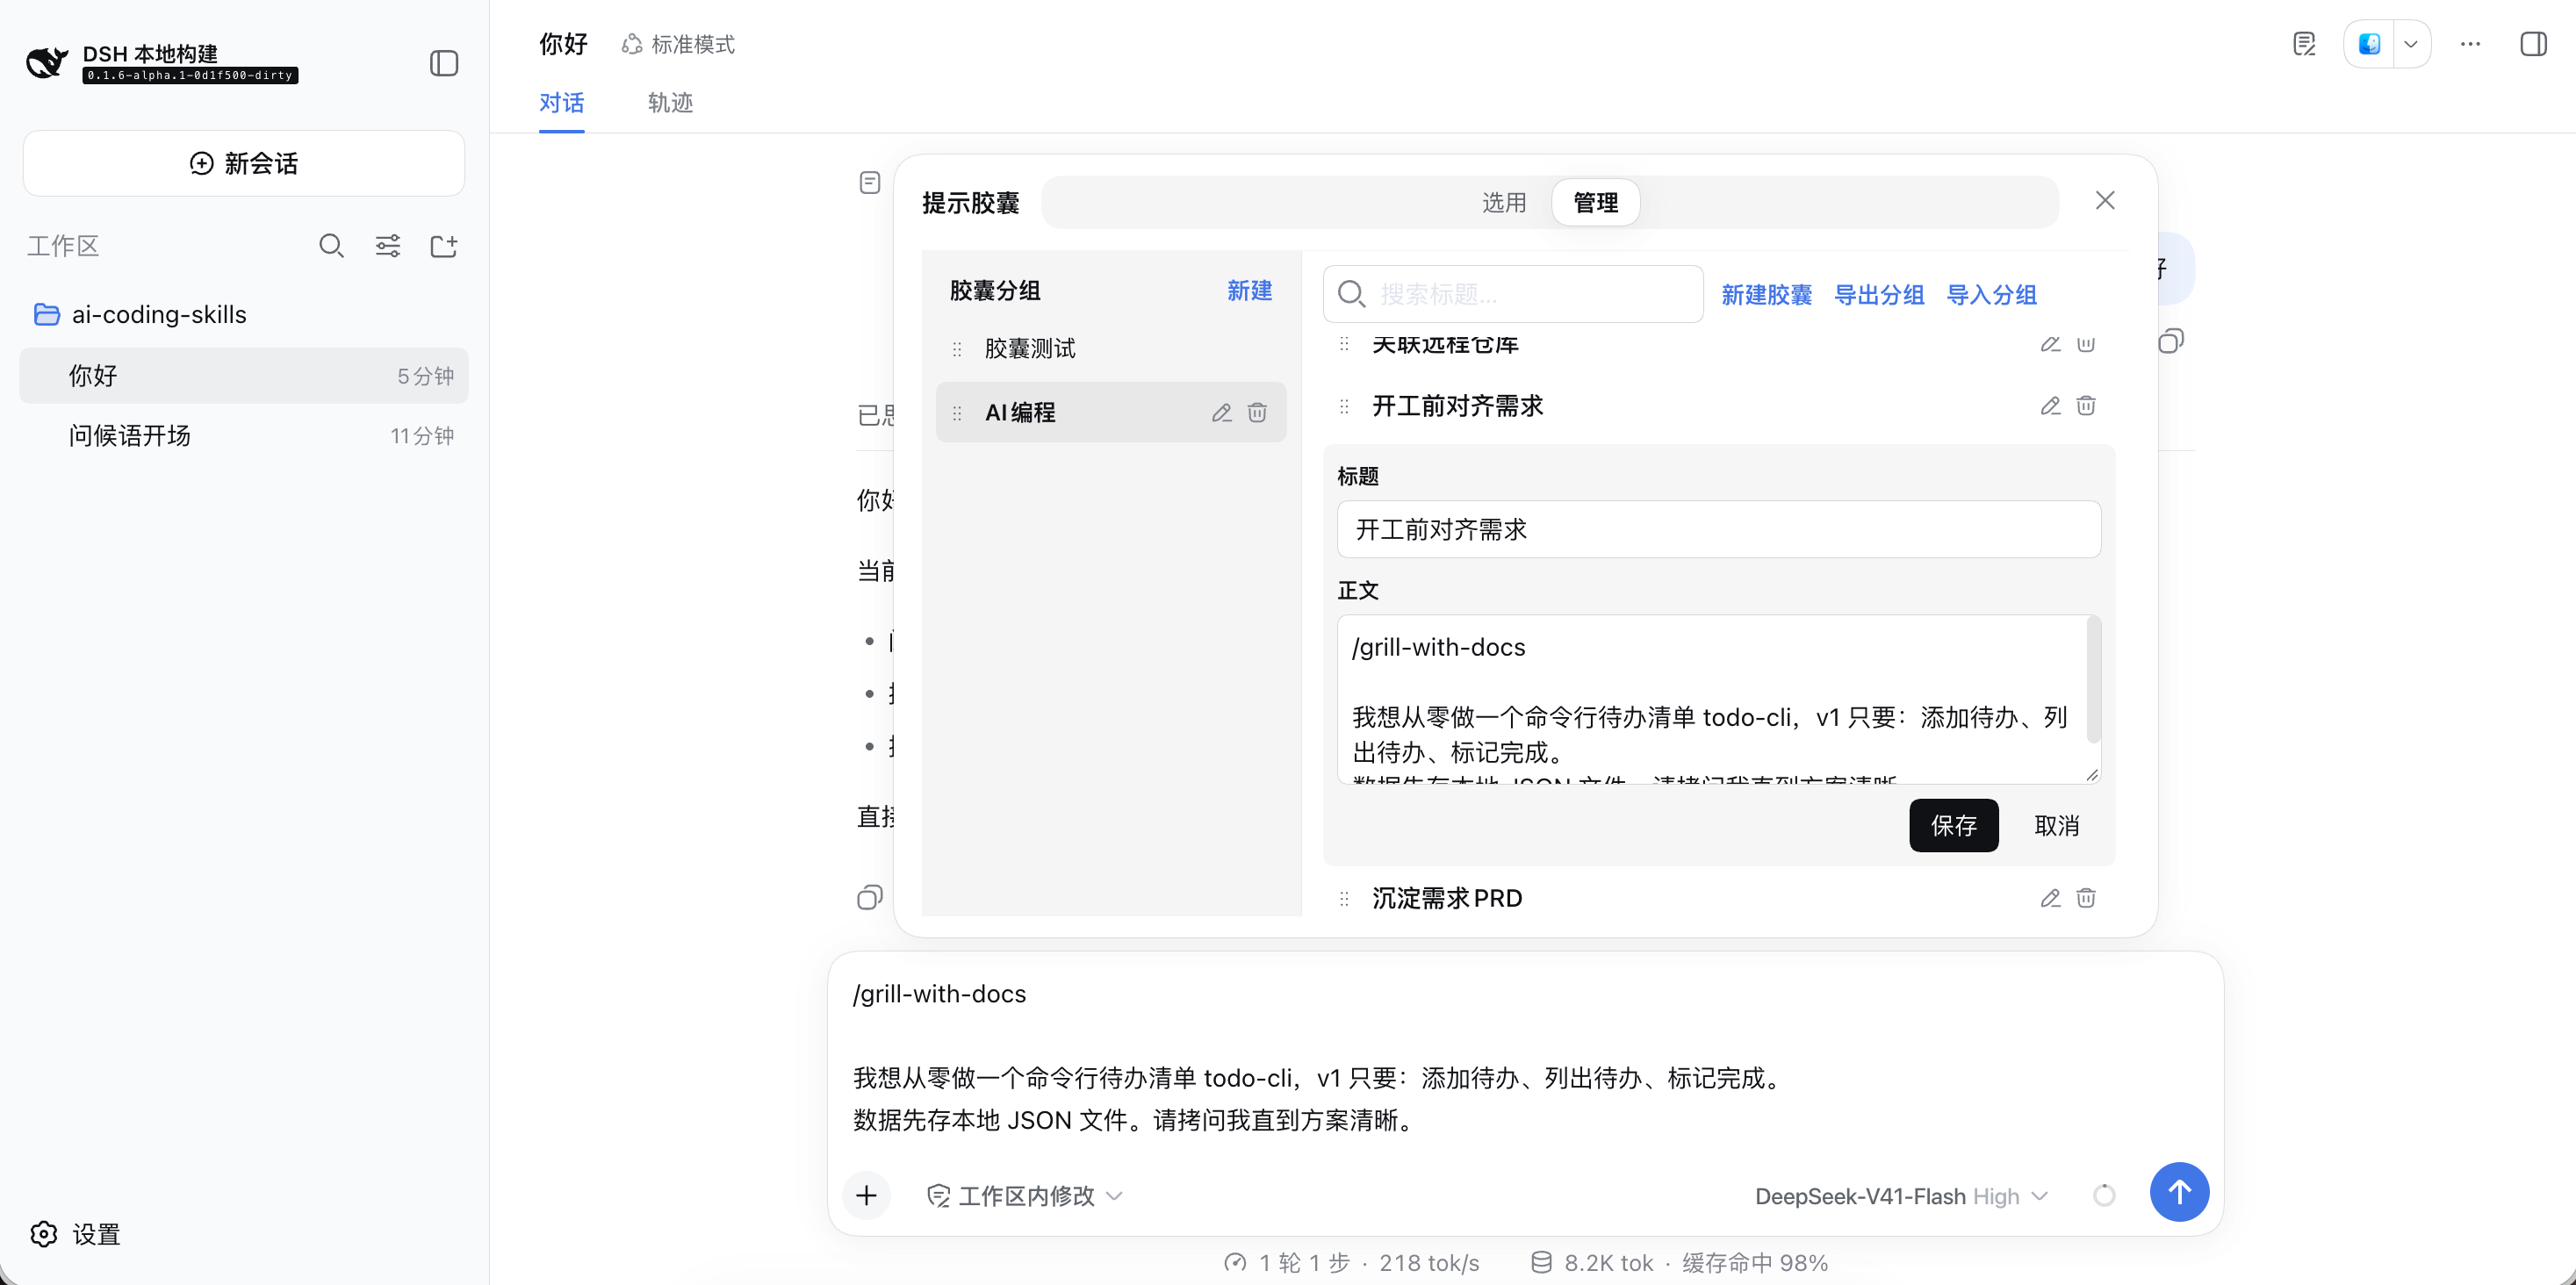This screenshot has height=1285, width=2576.
Task: Open DeepSeek-V41-Flash model selector
Action: (x=1901, y=1196)
